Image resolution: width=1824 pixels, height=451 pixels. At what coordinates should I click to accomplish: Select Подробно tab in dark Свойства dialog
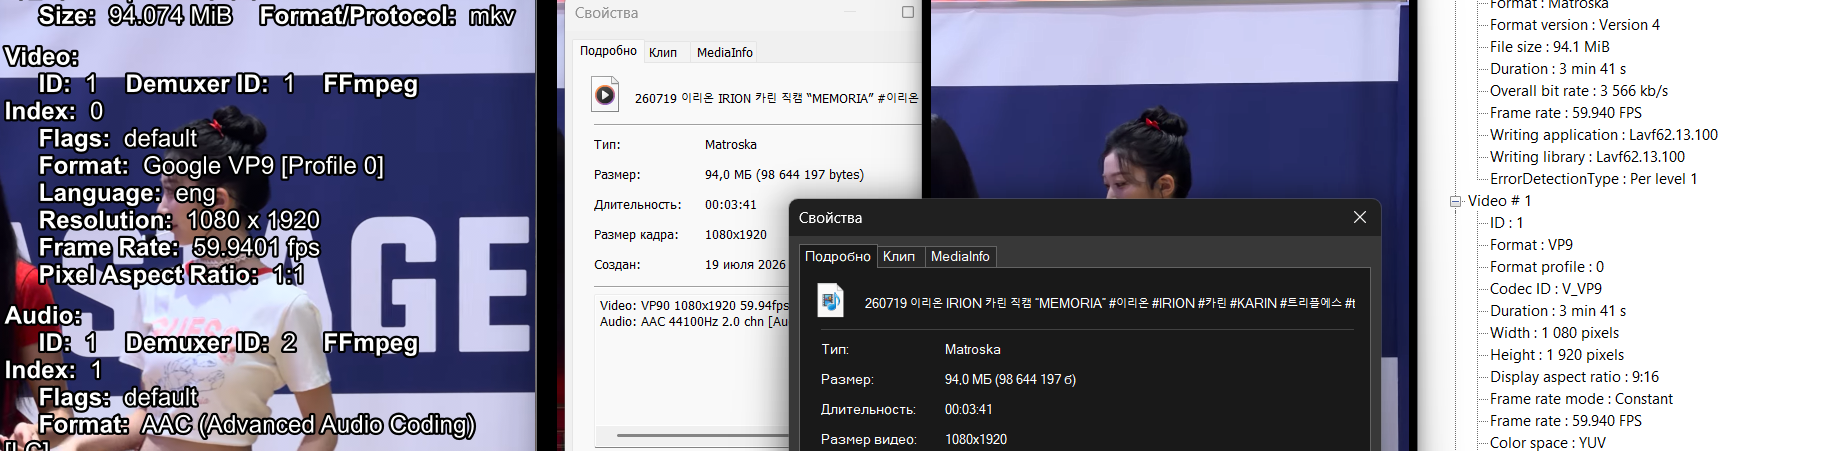coord(838,256)
